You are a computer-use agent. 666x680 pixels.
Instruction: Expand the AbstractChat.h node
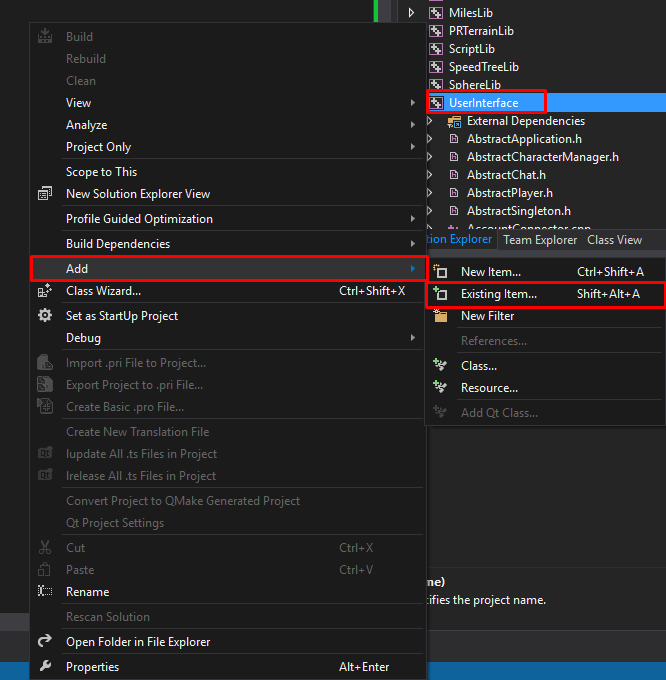430,175
